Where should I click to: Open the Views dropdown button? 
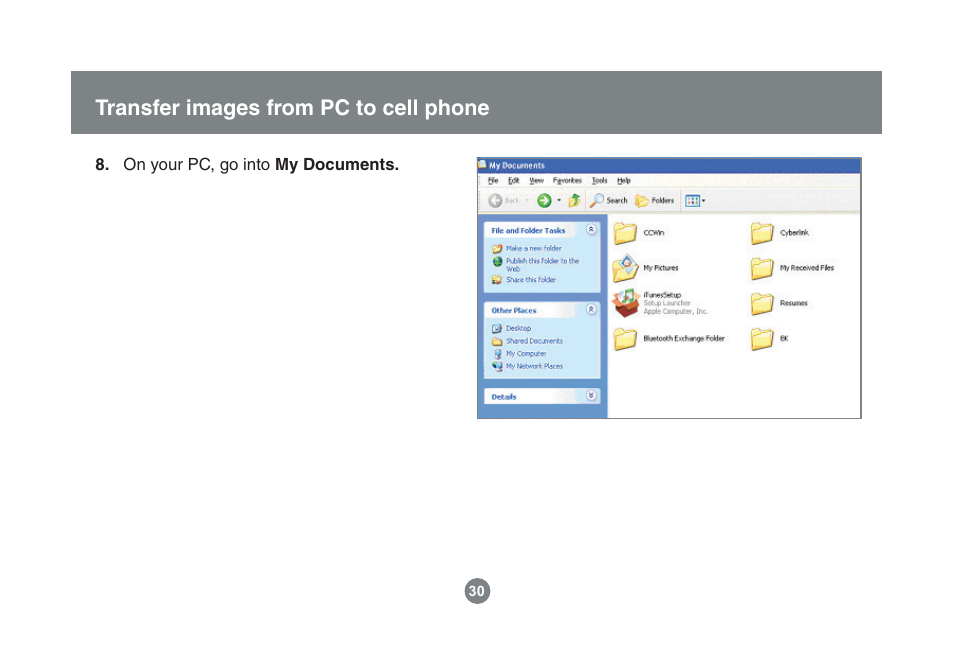tap(695, 200)
